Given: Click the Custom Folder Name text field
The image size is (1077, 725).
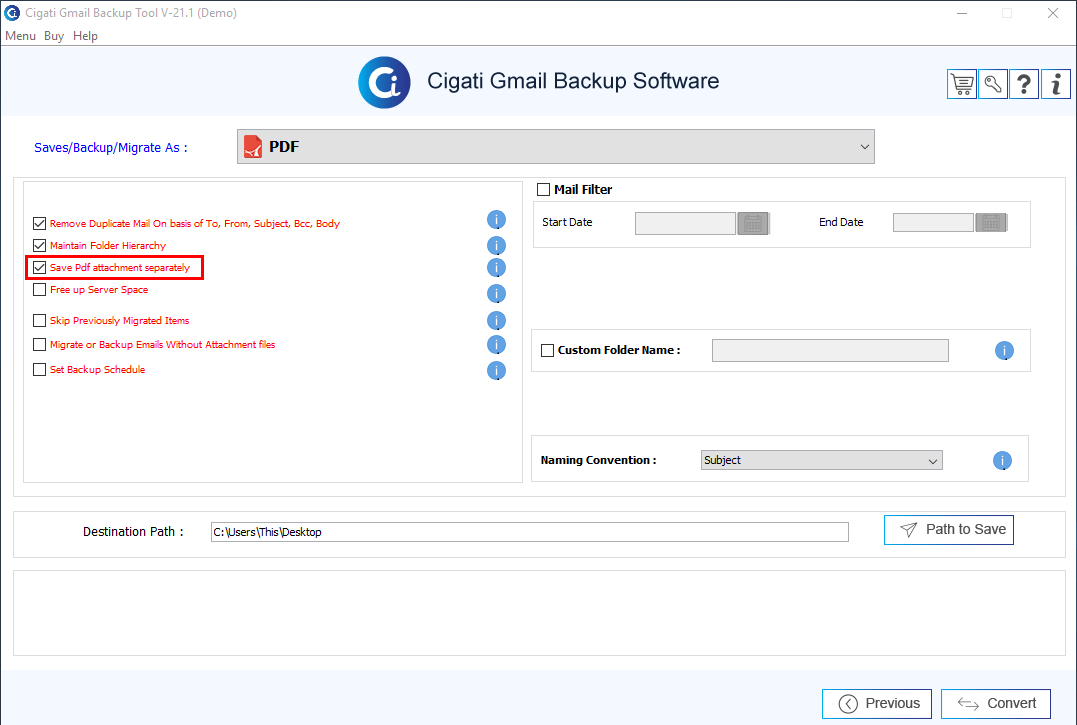Looking at the screenshot, I should tap(830, 350).
